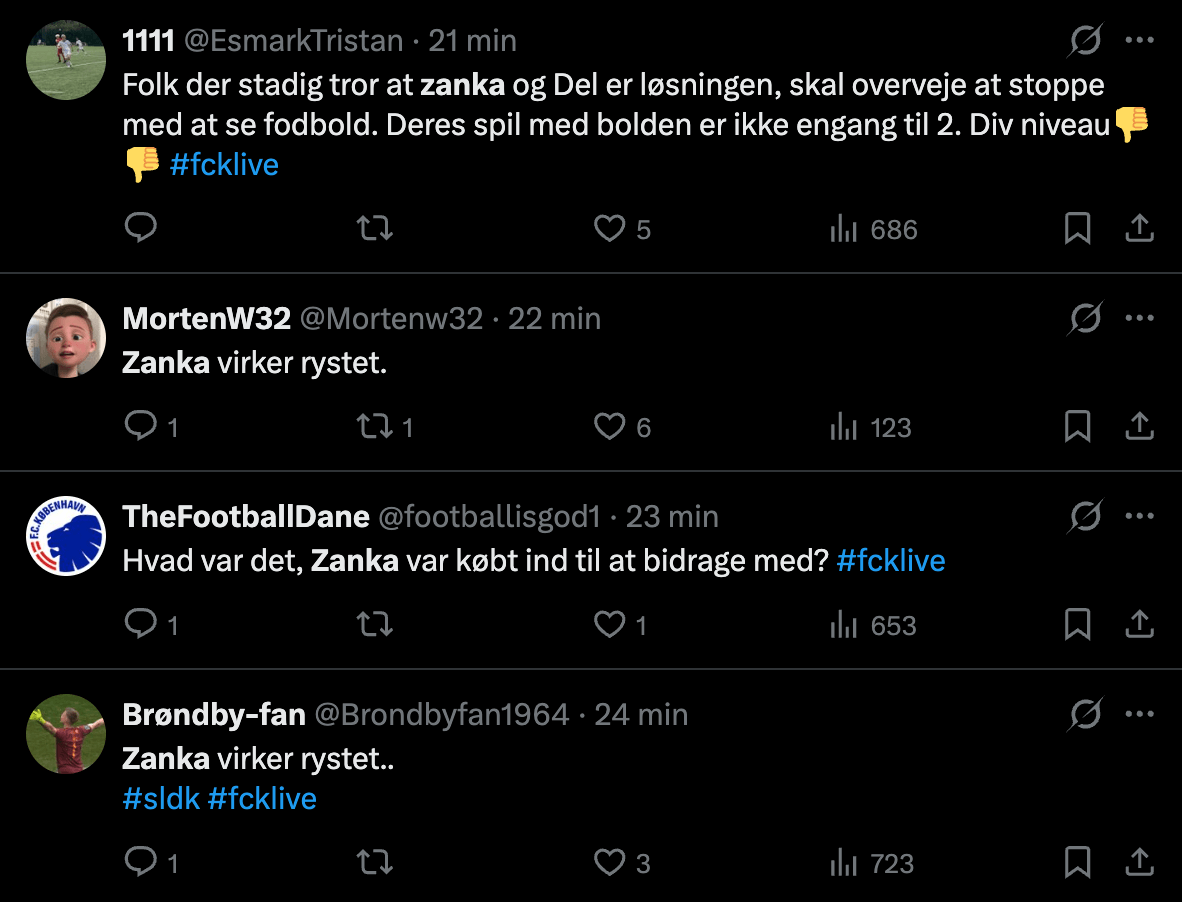Like Brøndby-fan's tweet about Zanka
This screenshot has height=902, width=1182.
610,862
